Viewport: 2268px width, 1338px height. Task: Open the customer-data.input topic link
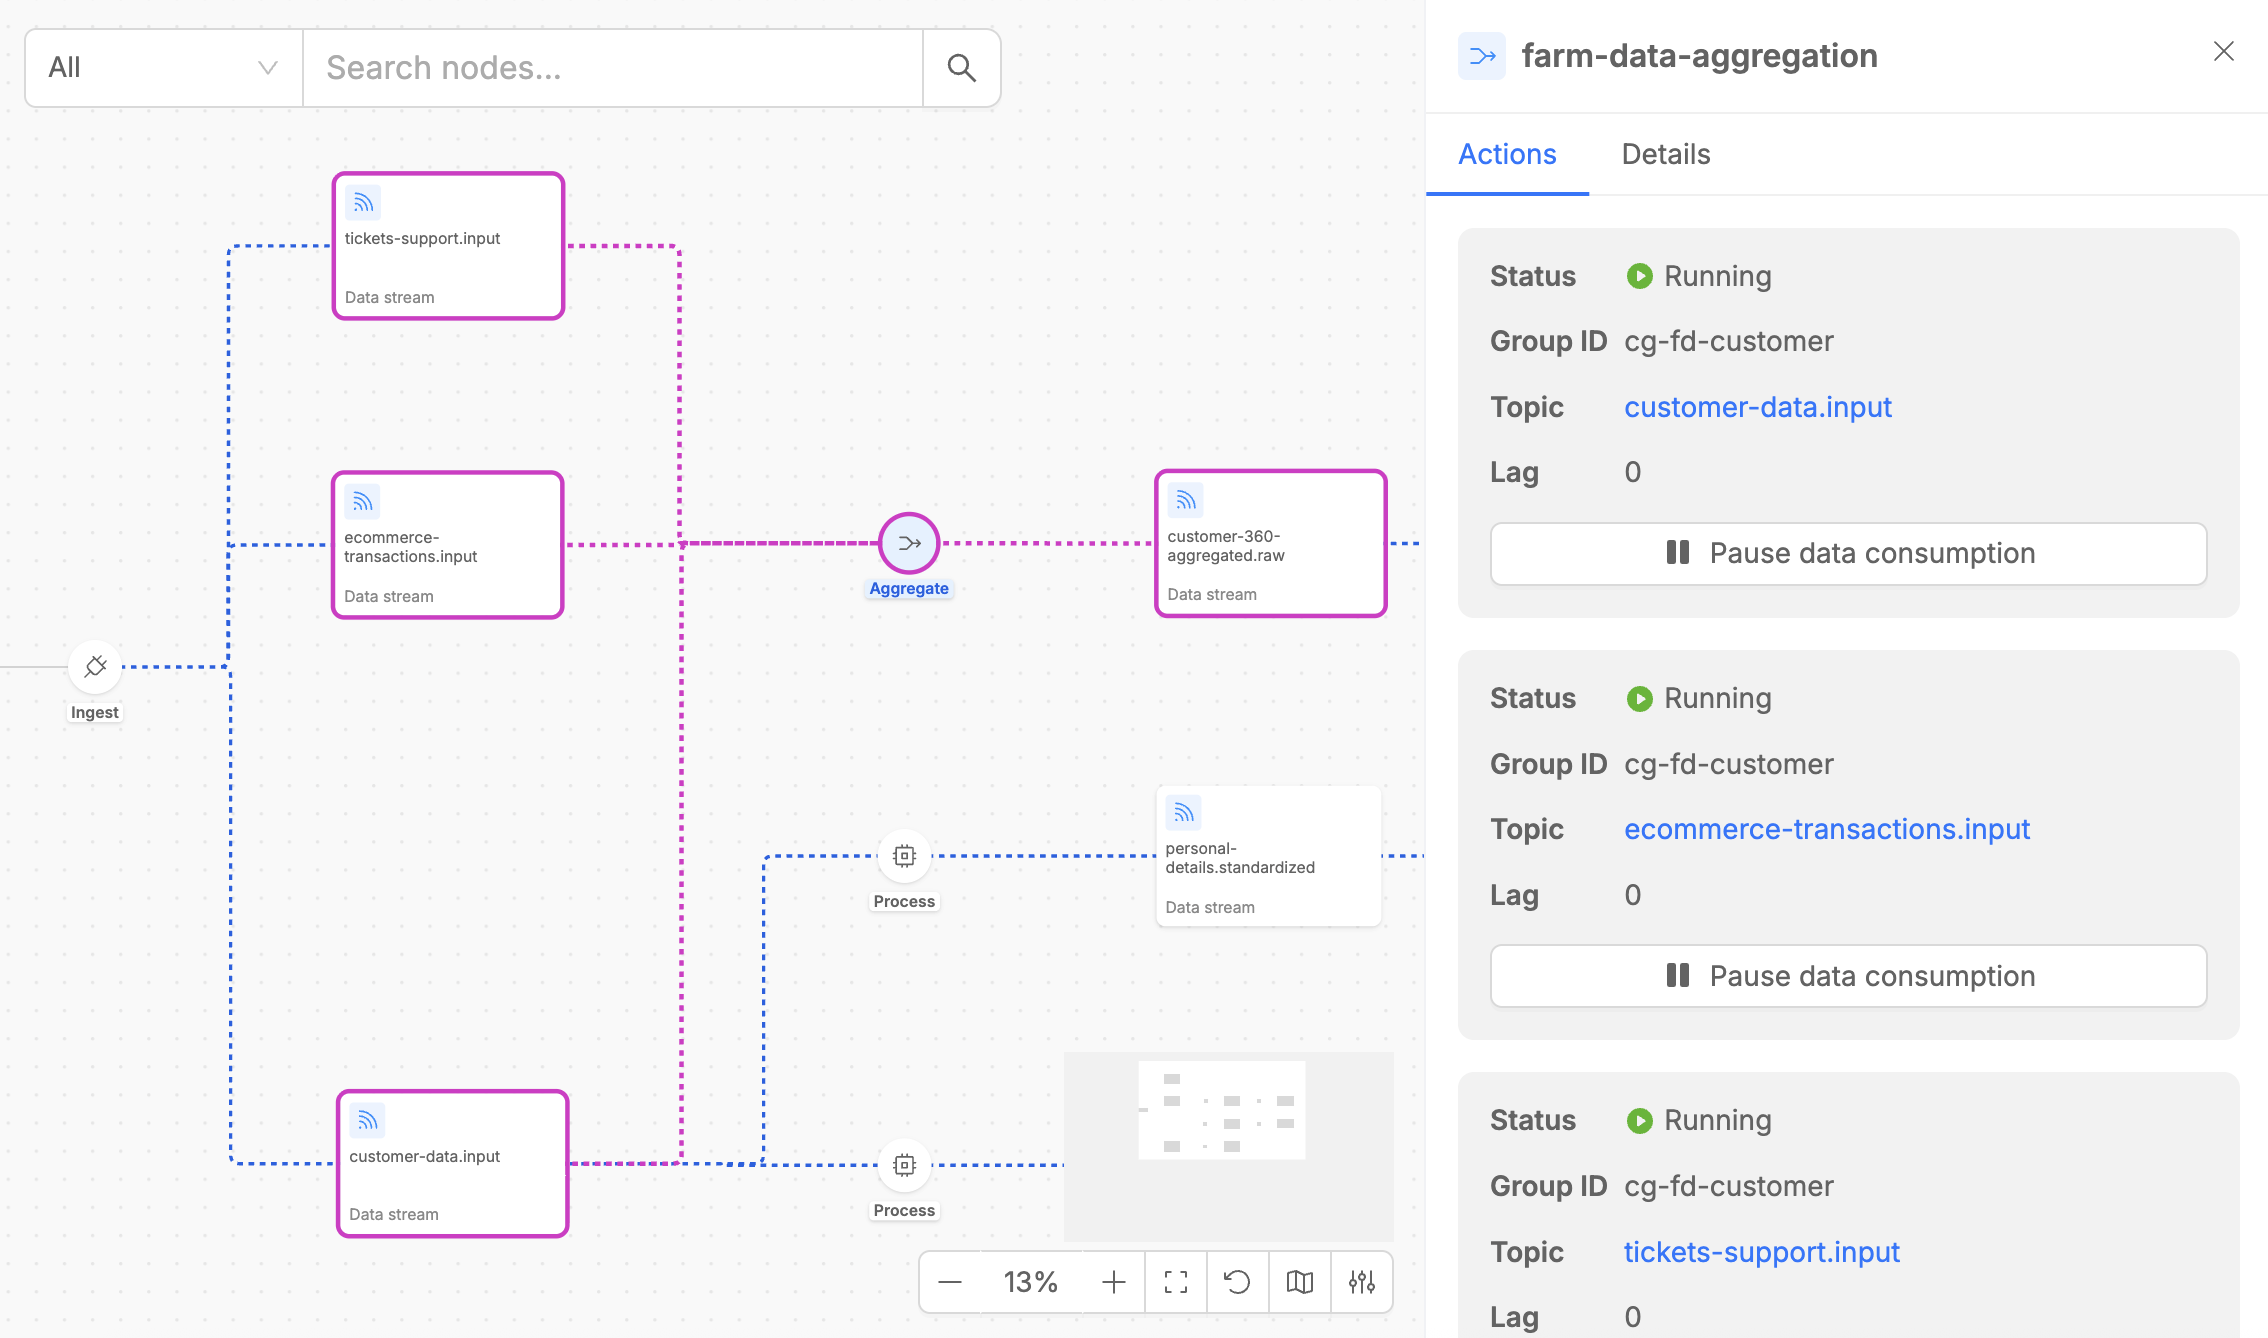point(1757,407)
